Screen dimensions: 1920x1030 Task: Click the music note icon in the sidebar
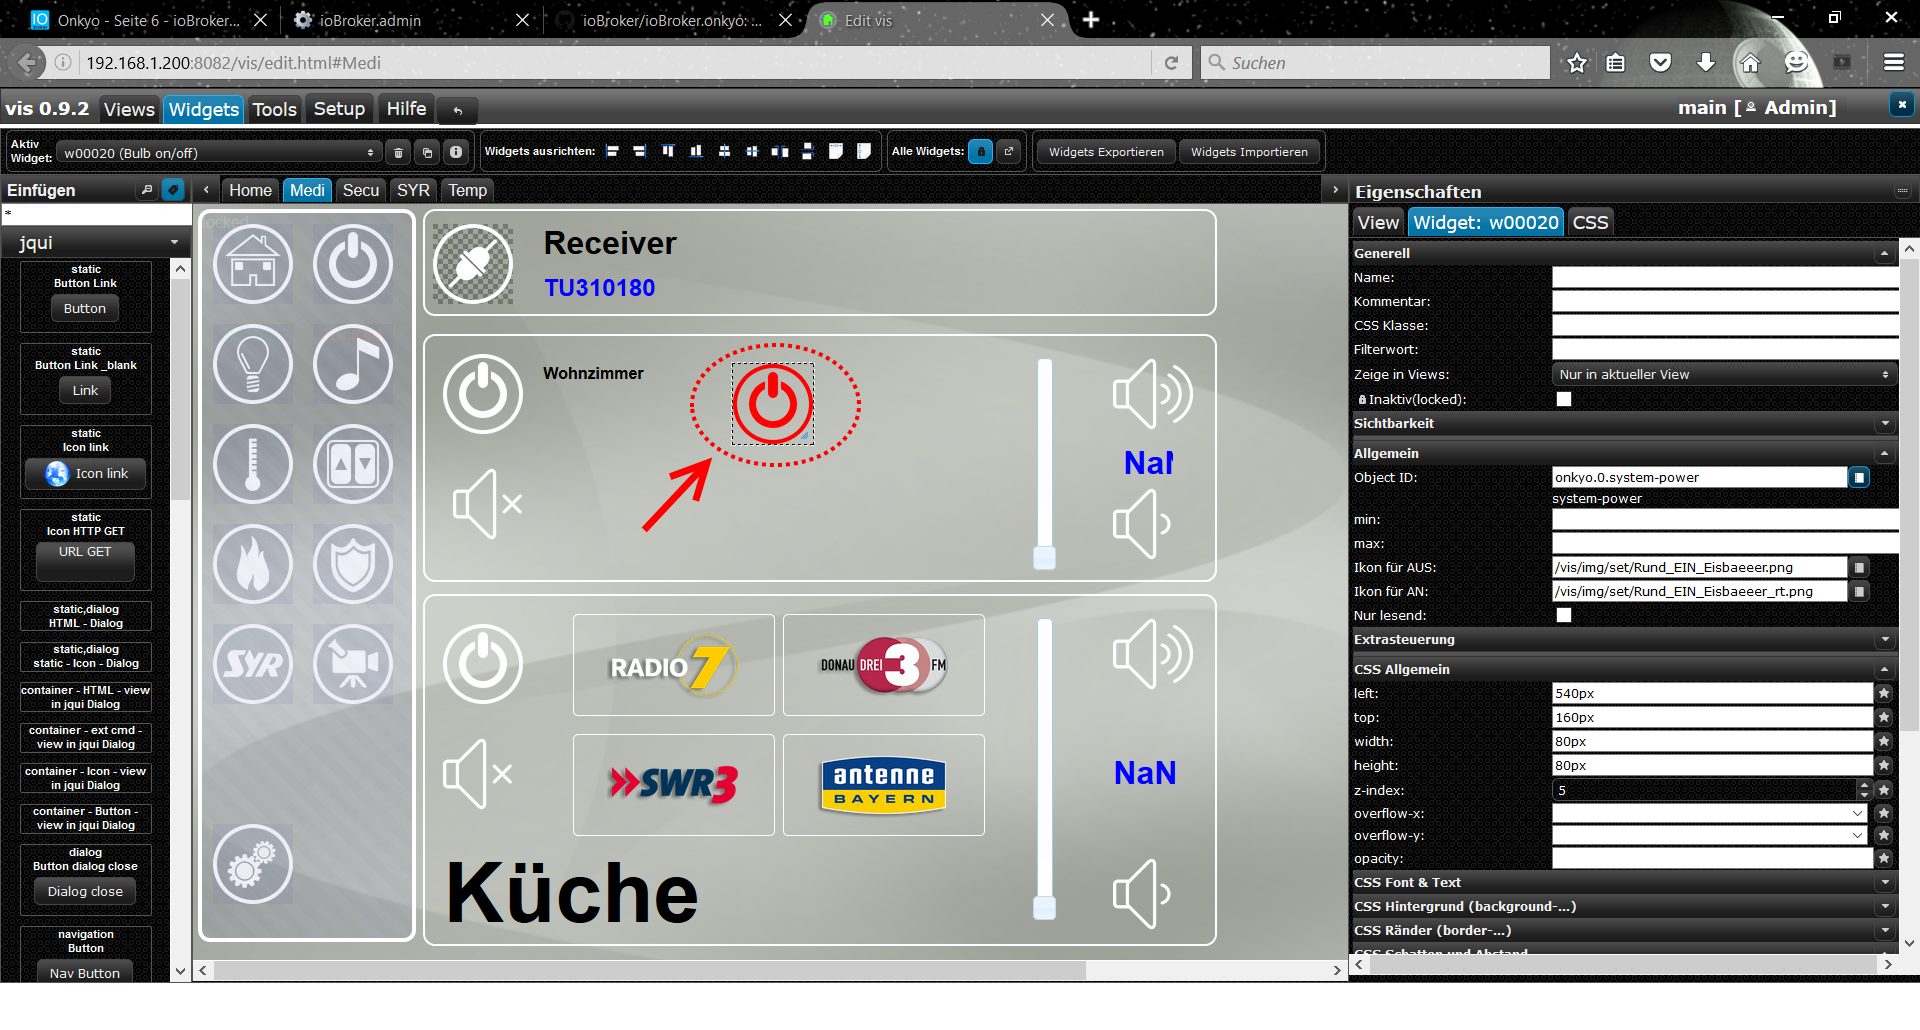(353, 364)
